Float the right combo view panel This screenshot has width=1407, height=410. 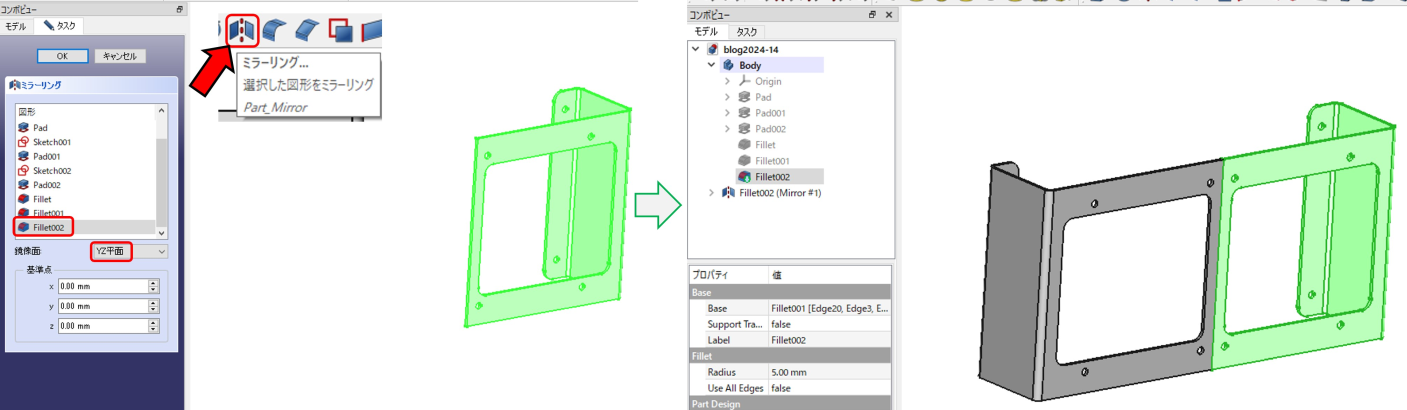tap(872, 15)
